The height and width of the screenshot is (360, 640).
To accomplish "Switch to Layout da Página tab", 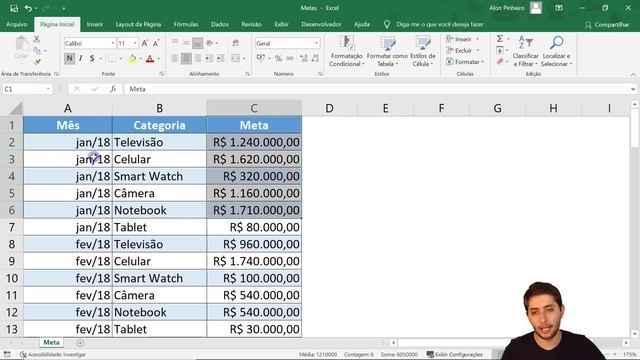I will coord(138,24).
